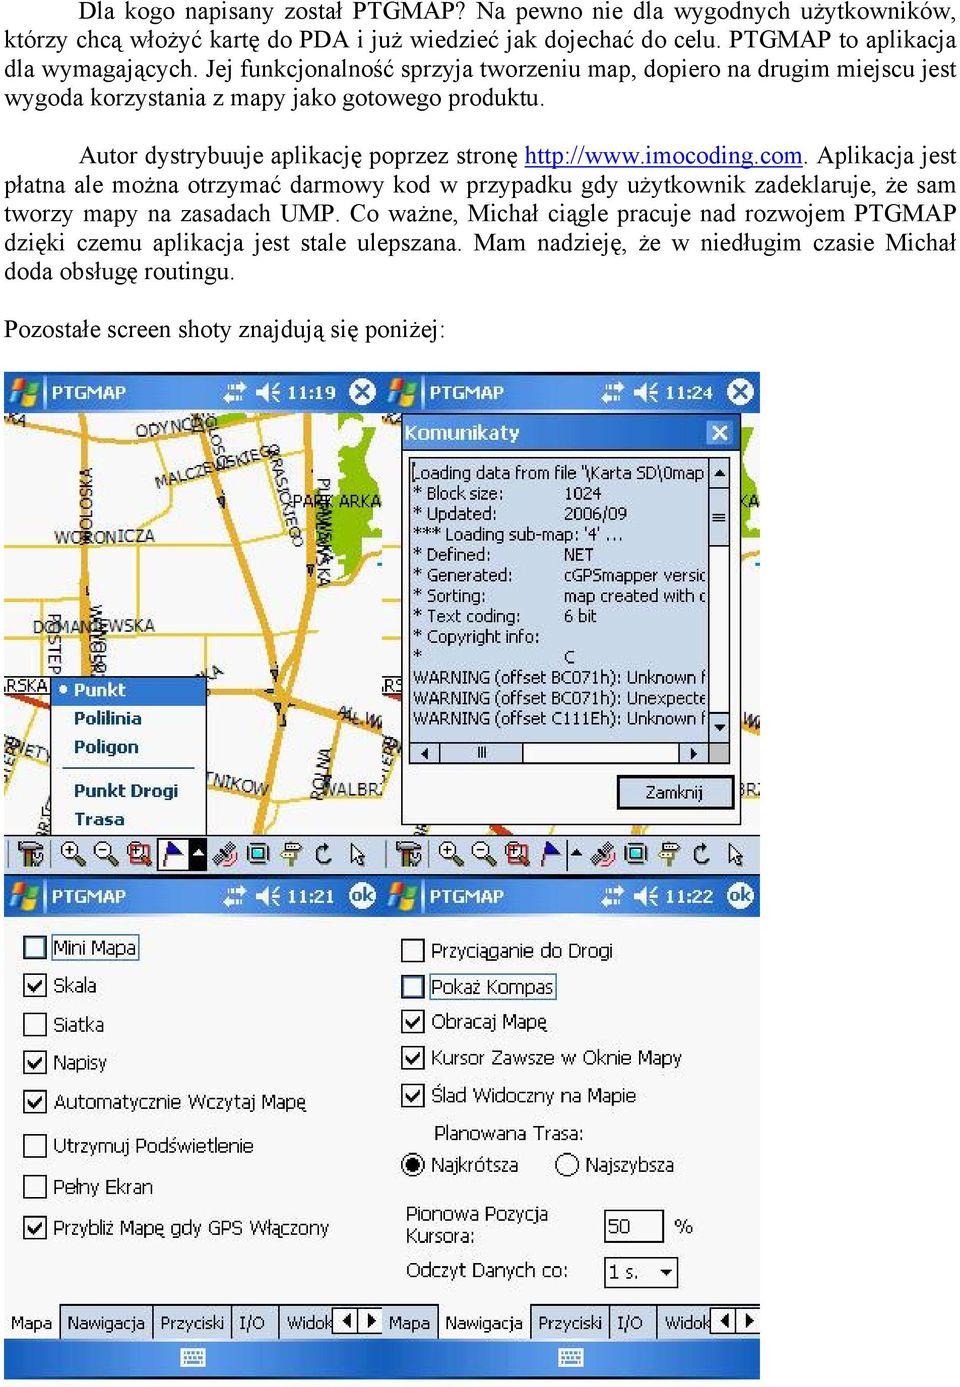Open Odczyt Danych co dropdown
960x1387 pixels.
641,1272
